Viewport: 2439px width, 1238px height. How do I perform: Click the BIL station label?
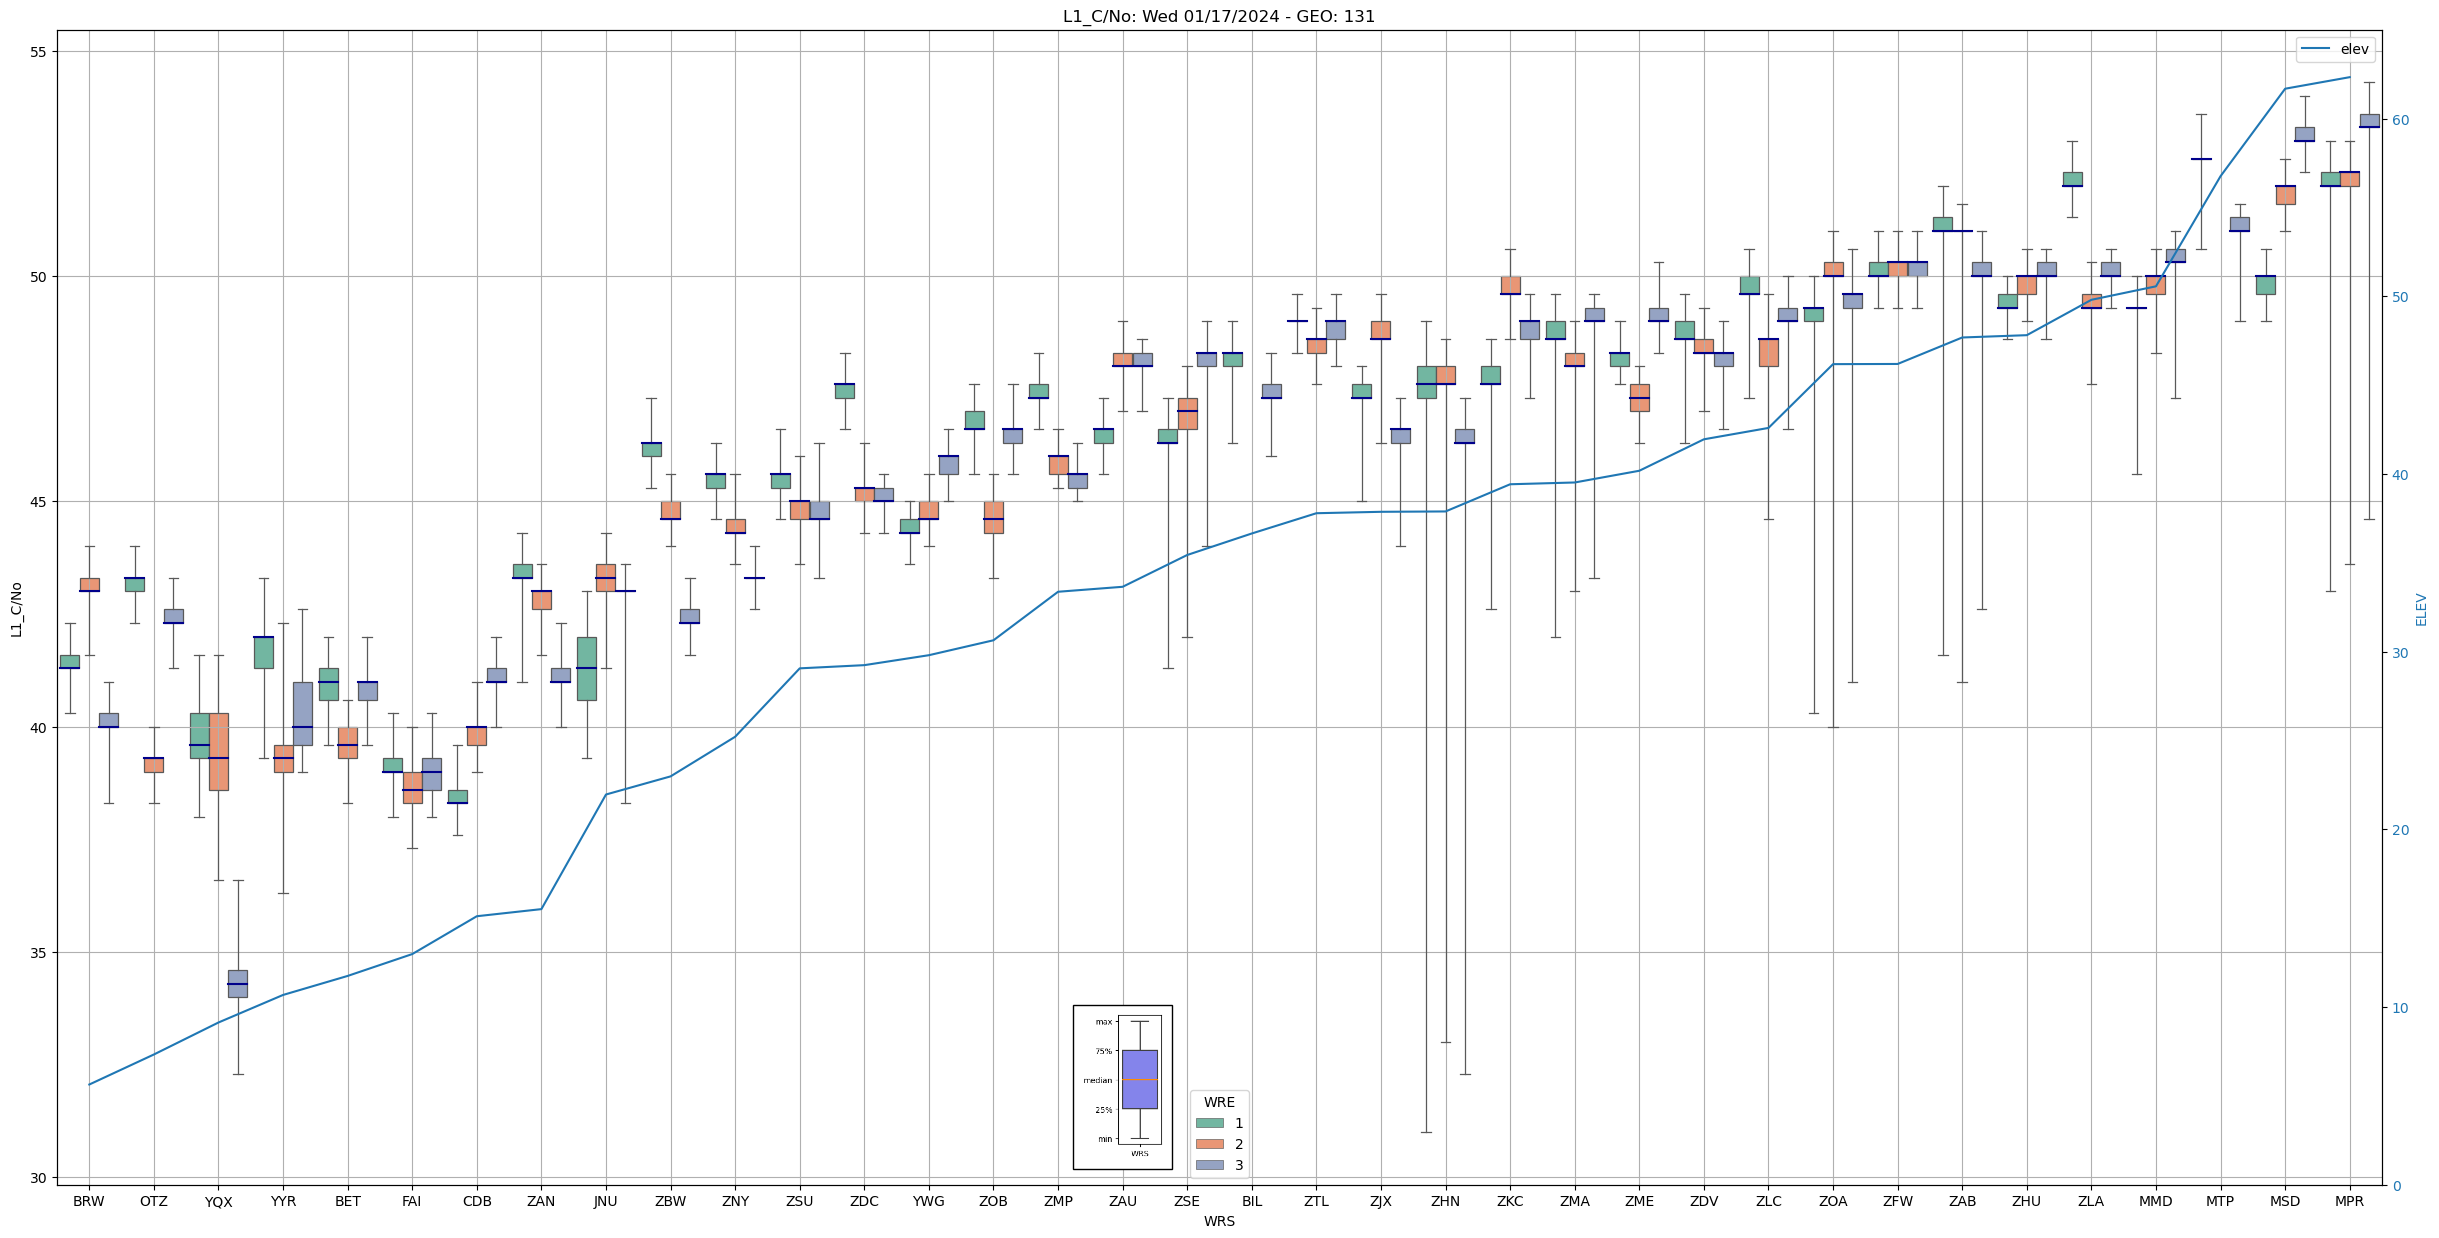pyautogui.click(x=1252, y=1201)
